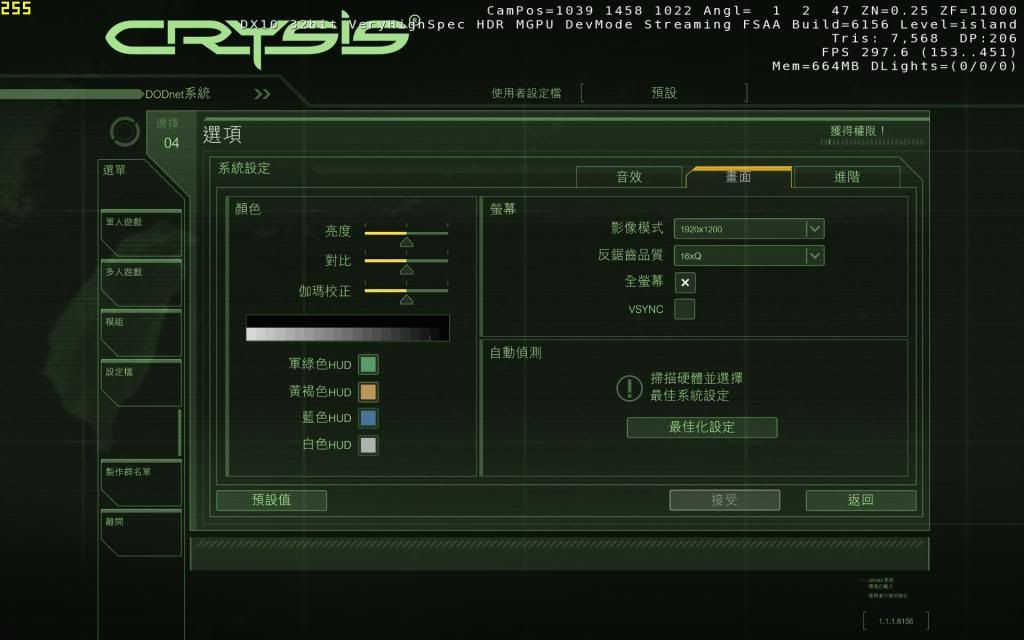Open the 影像模式 resolution dropdown

[814, 229]
